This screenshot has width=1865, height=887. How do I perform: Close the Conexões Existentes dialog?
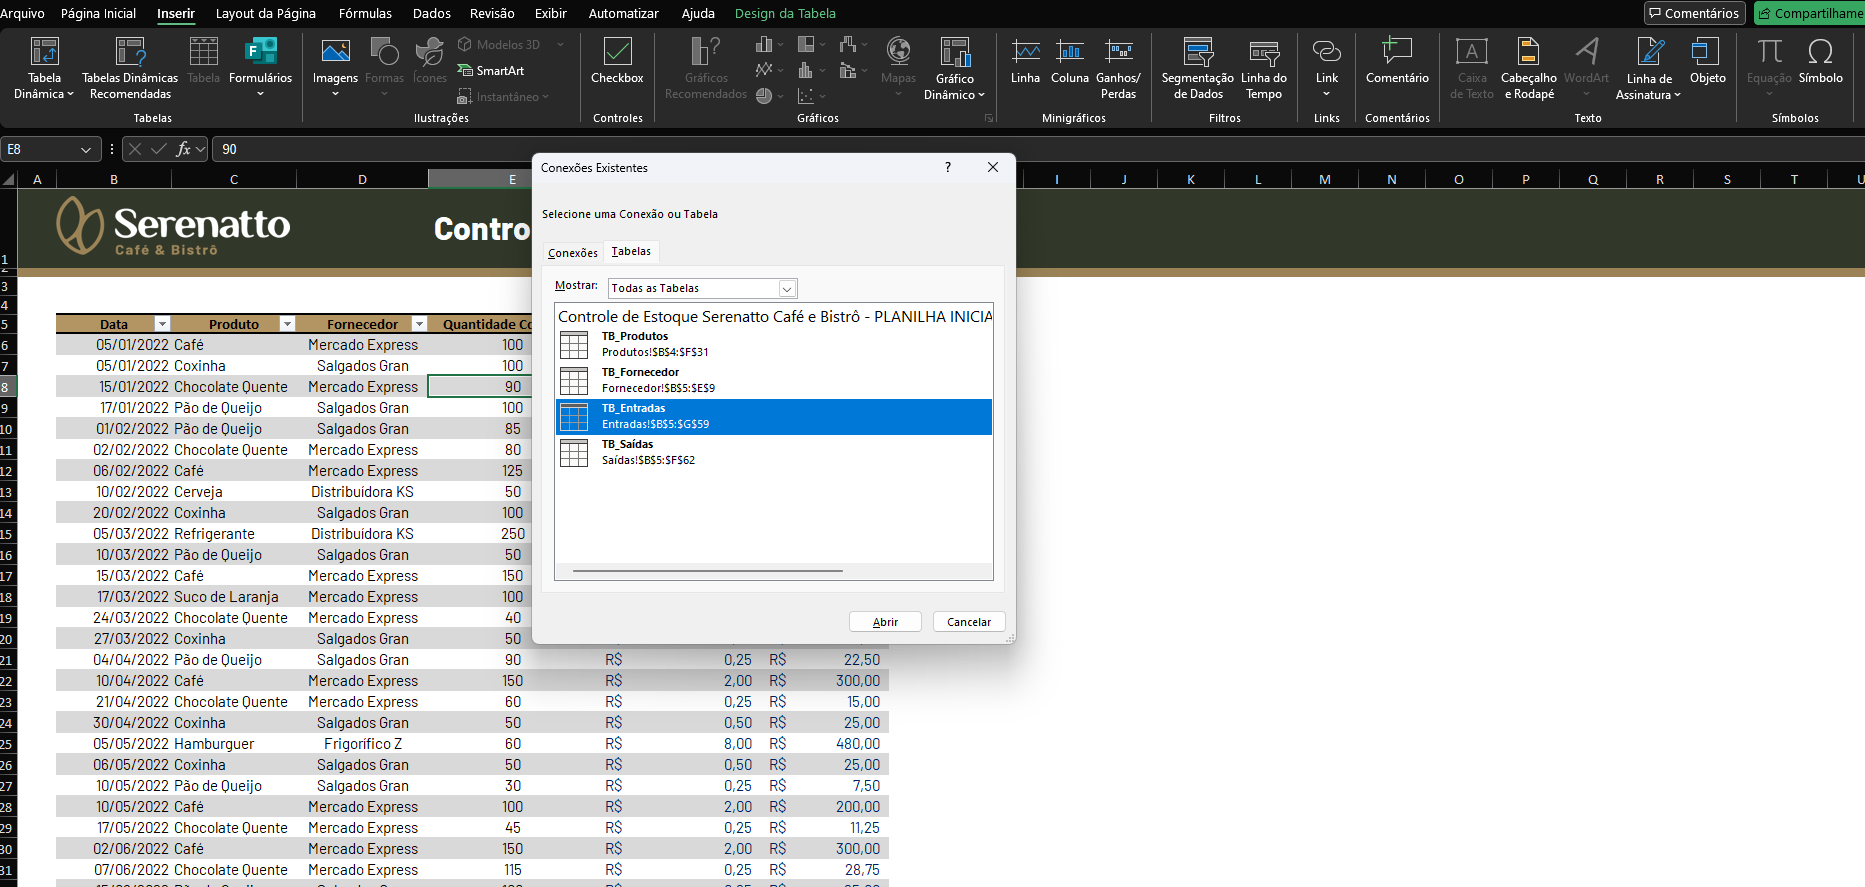(993, 167)
